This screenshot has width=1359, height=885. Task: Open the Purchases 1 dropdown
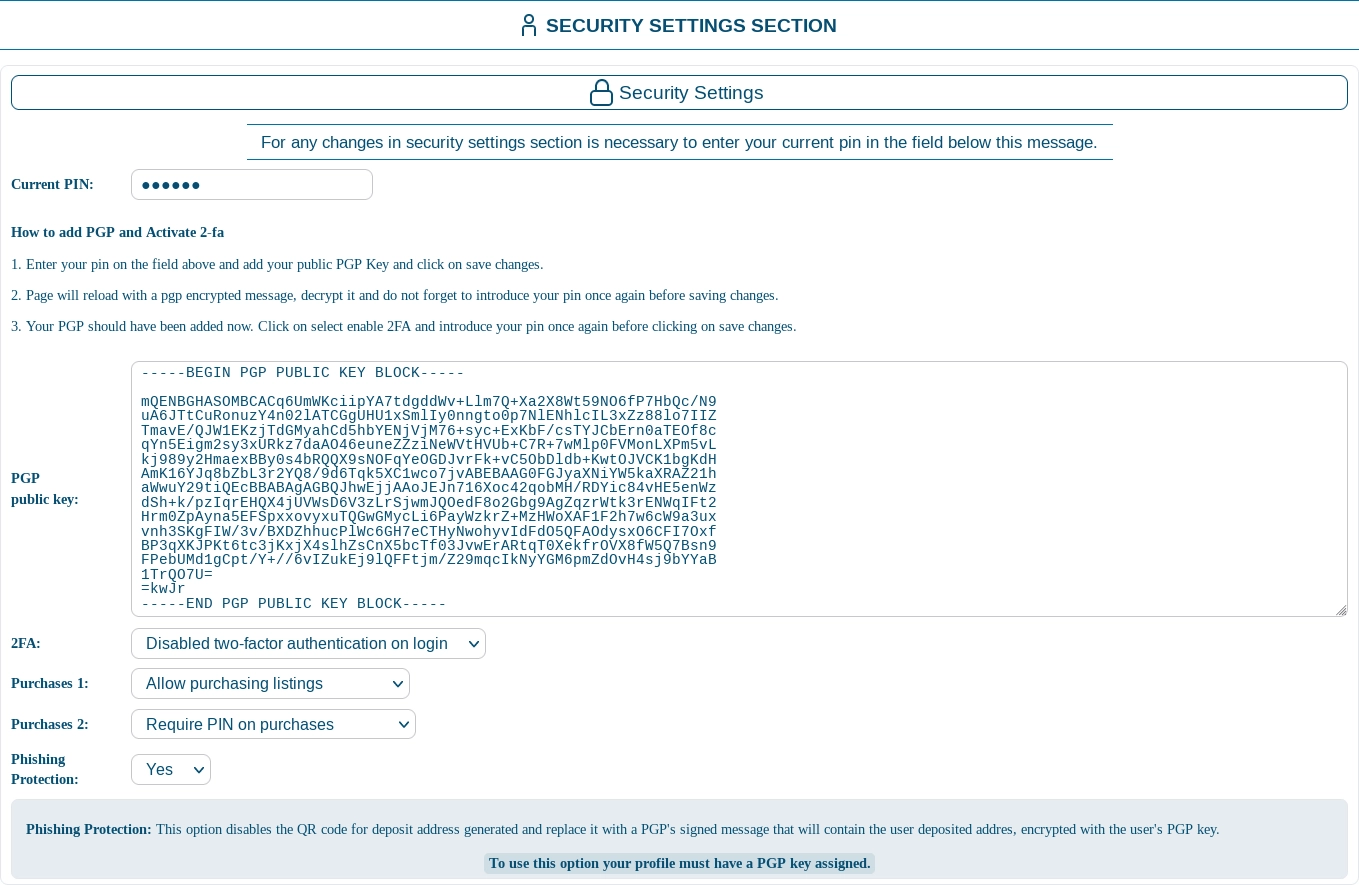click(270, 683)
